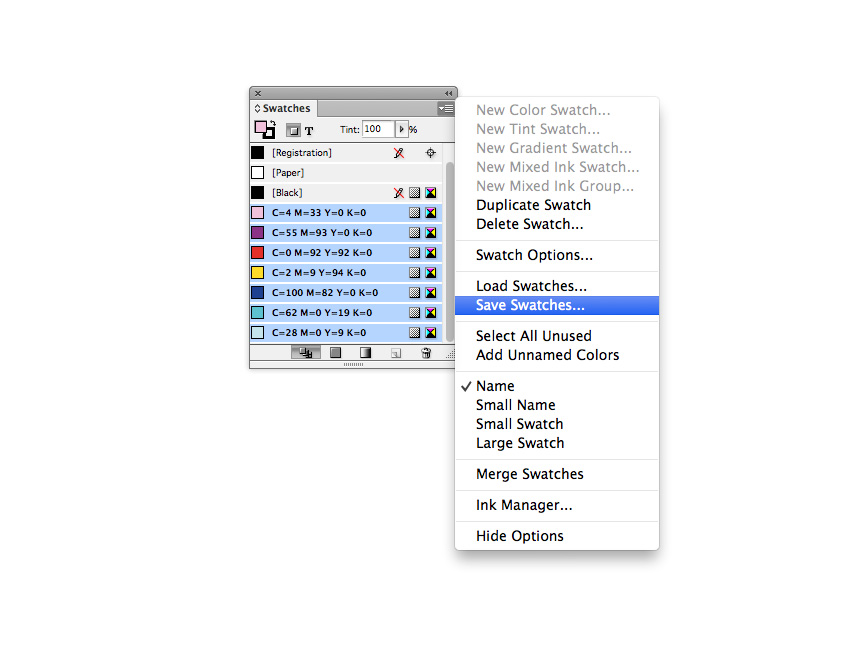
Task: Click the CMYK icon on C=55 M=93 row
Action: coord(431,233)
